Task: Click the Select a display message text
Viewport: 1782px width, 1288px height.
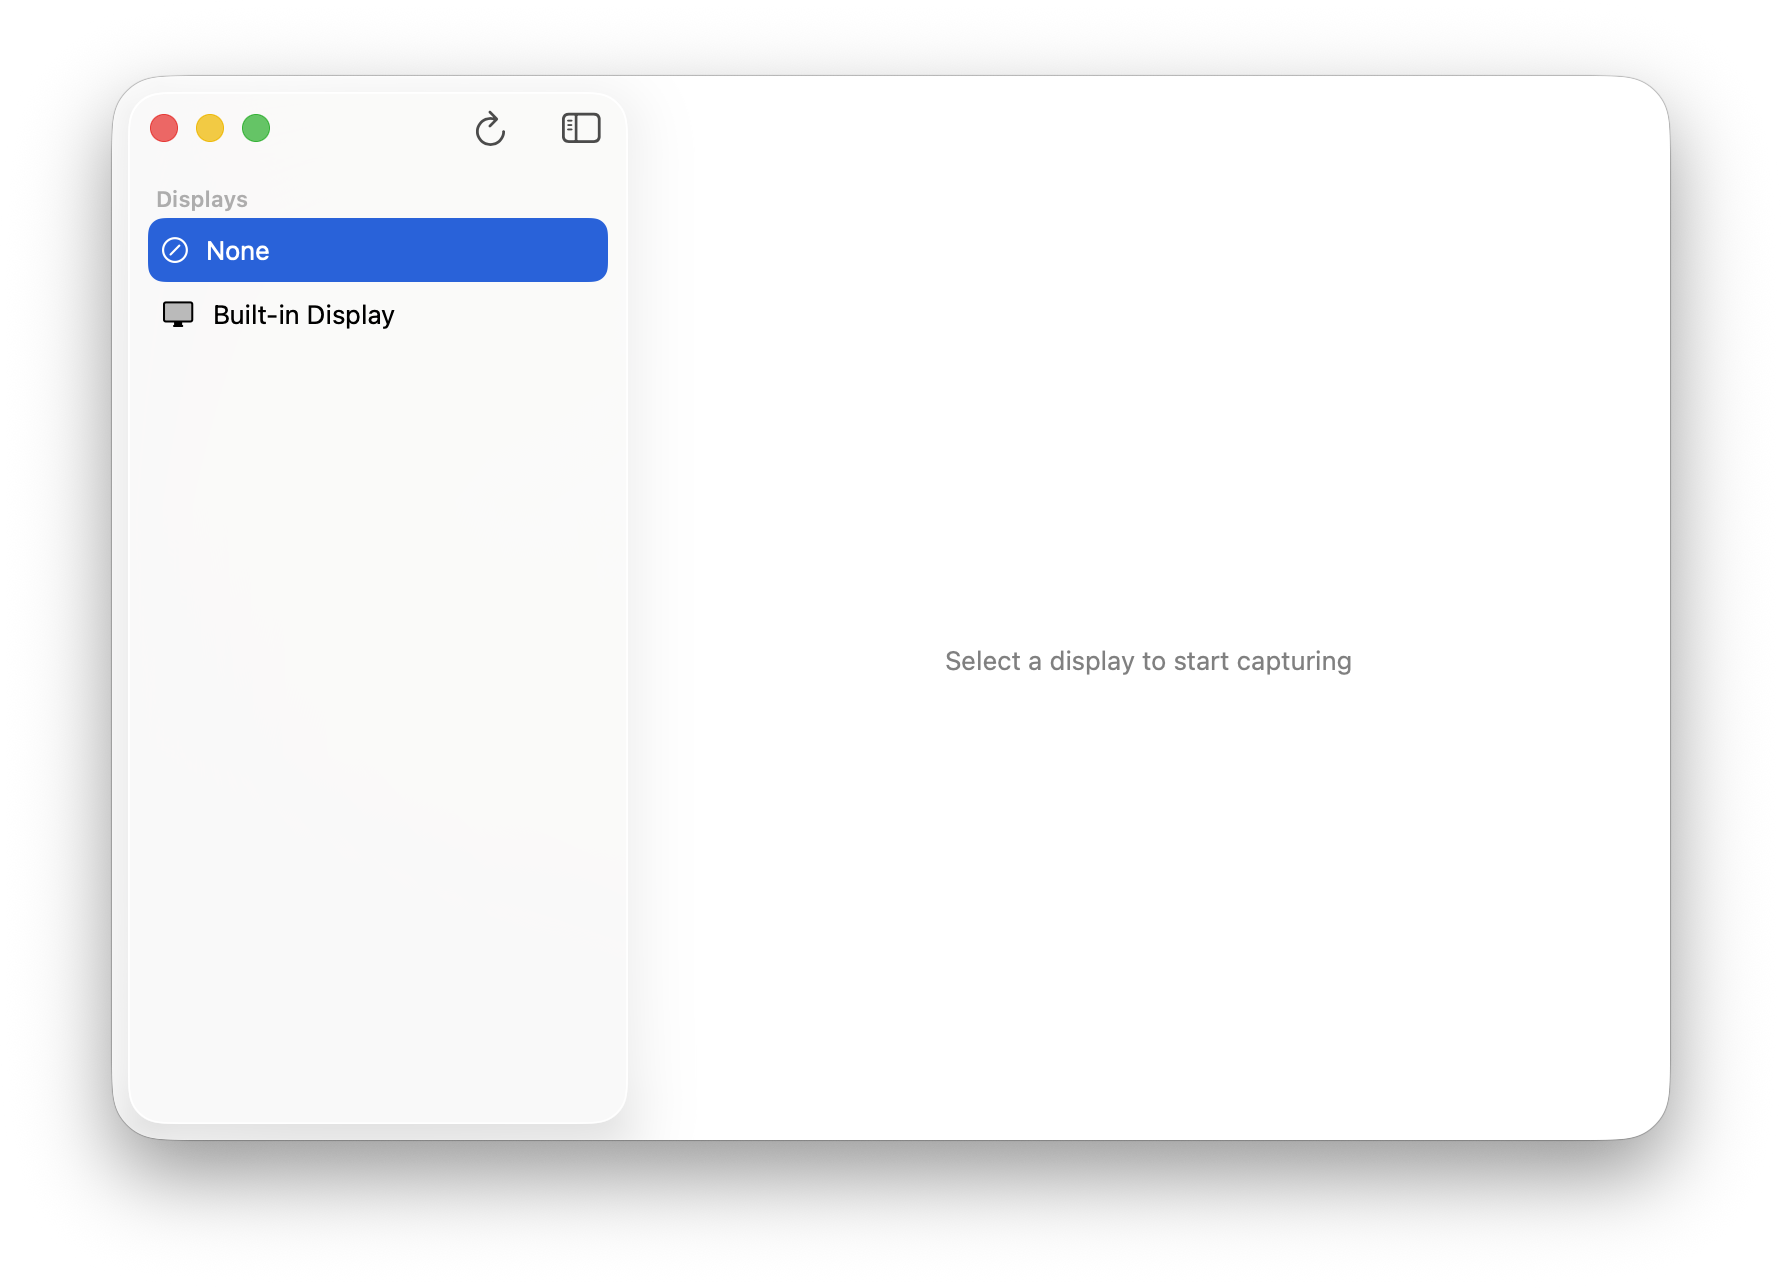Action: pyautogui.click(x=1147, y=661)
